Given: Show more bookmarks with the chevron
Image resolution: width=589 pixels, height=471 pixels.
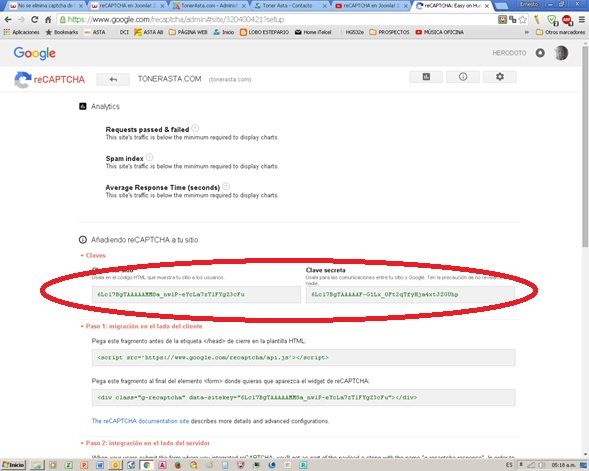Looking at the screenshot, I should tap(527, 32).
